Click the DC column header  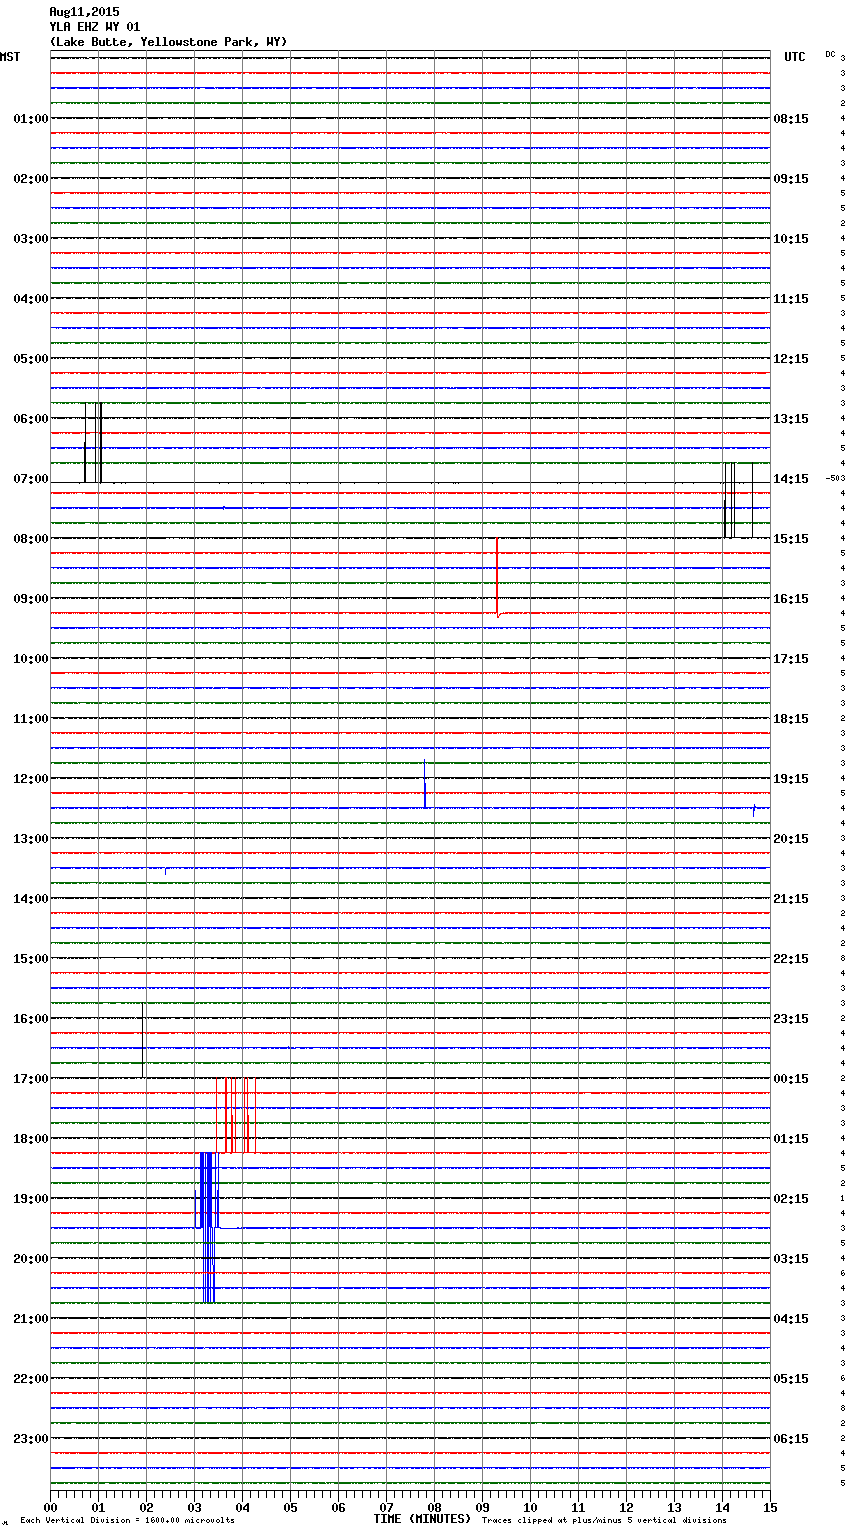pos(830,54)
